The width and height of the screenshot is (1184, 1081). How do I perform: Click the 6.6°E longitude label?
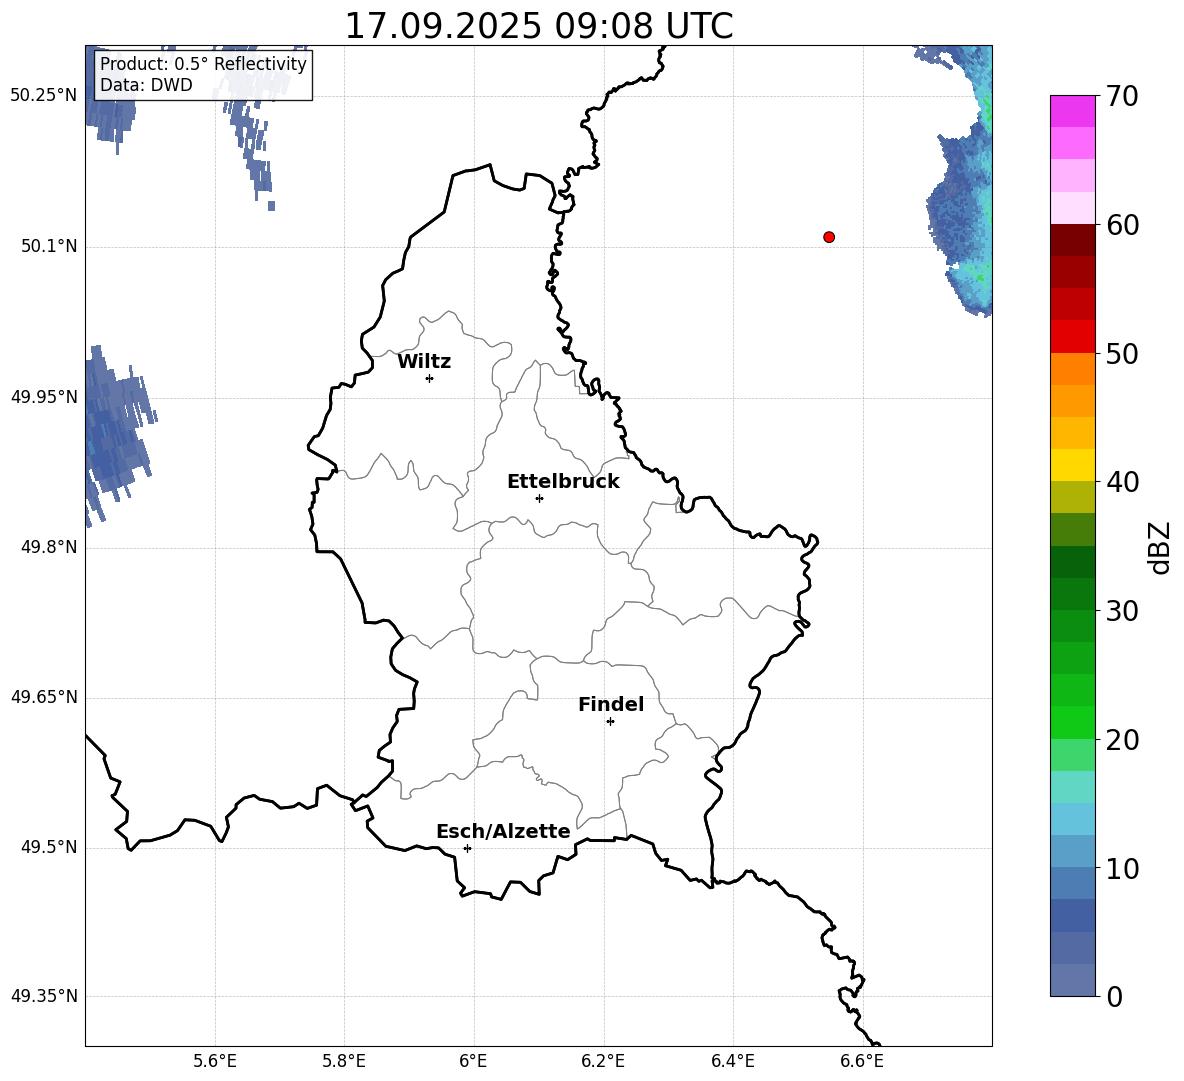(x=862, y=1061)
